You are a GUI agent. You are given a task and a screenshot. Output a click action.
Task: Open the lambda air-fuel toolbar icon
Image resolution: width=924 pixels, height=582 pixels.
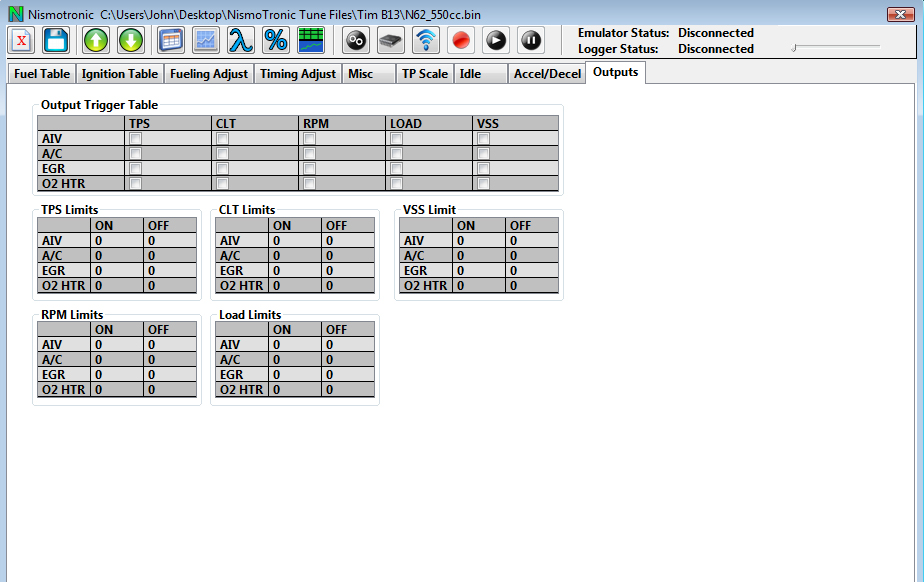point(240,40)
